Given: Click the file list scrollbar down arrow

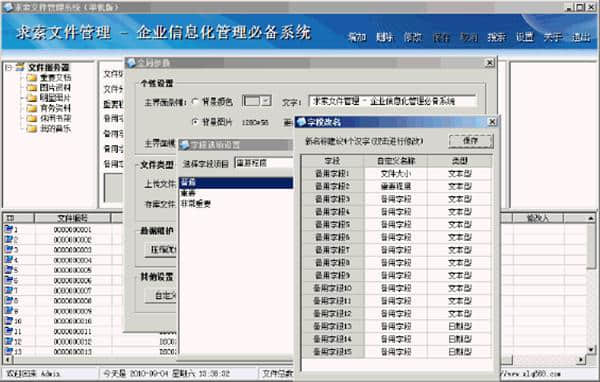Looking at the screenshot, I should pyautogui.click(x=591, y=349).
